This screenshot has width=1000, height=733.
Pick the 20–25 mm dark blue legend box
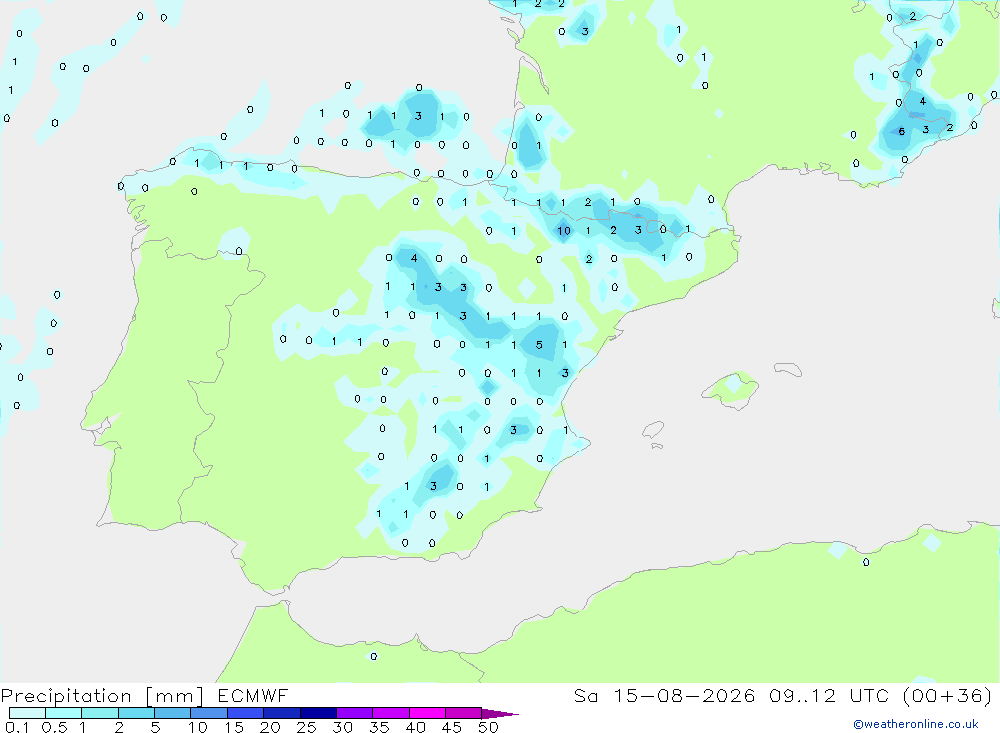click(x=282, y=713)
